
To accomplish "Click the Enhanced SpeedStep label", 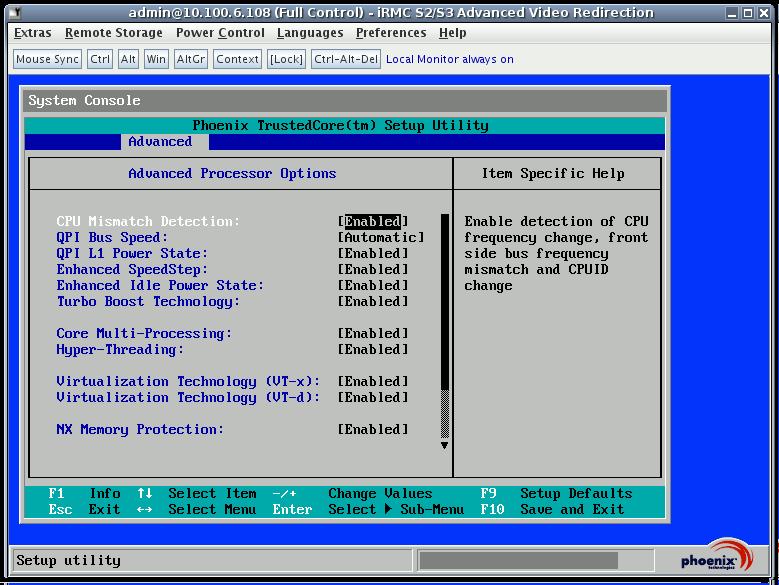I will (132, 269).
